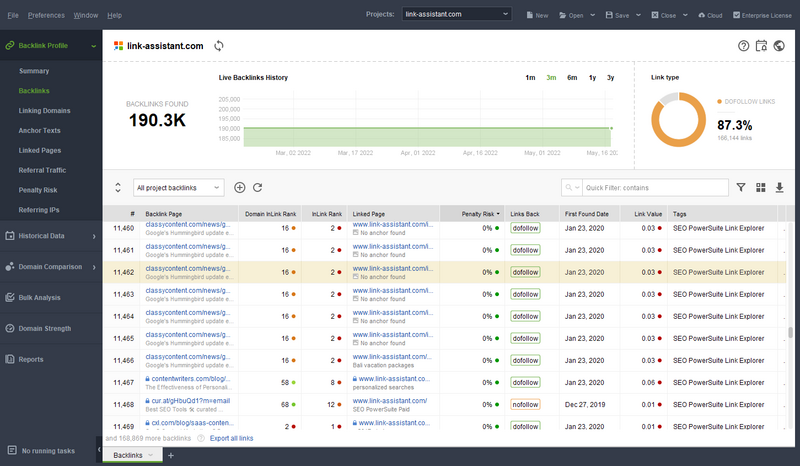This screenshot has height=466, width=800.
Task: Click the download export icon
Action: point(780,187)
